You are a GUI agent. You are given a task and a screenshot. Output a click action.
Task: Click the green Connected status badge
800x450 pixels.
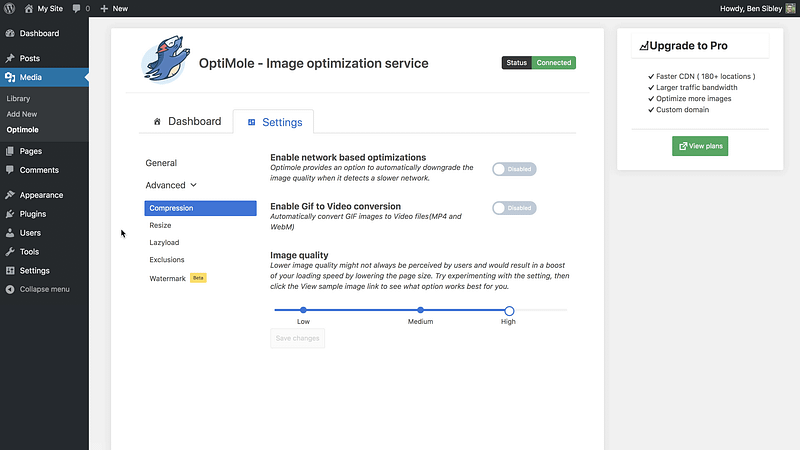pyautogui.click(x=554, y=63)
